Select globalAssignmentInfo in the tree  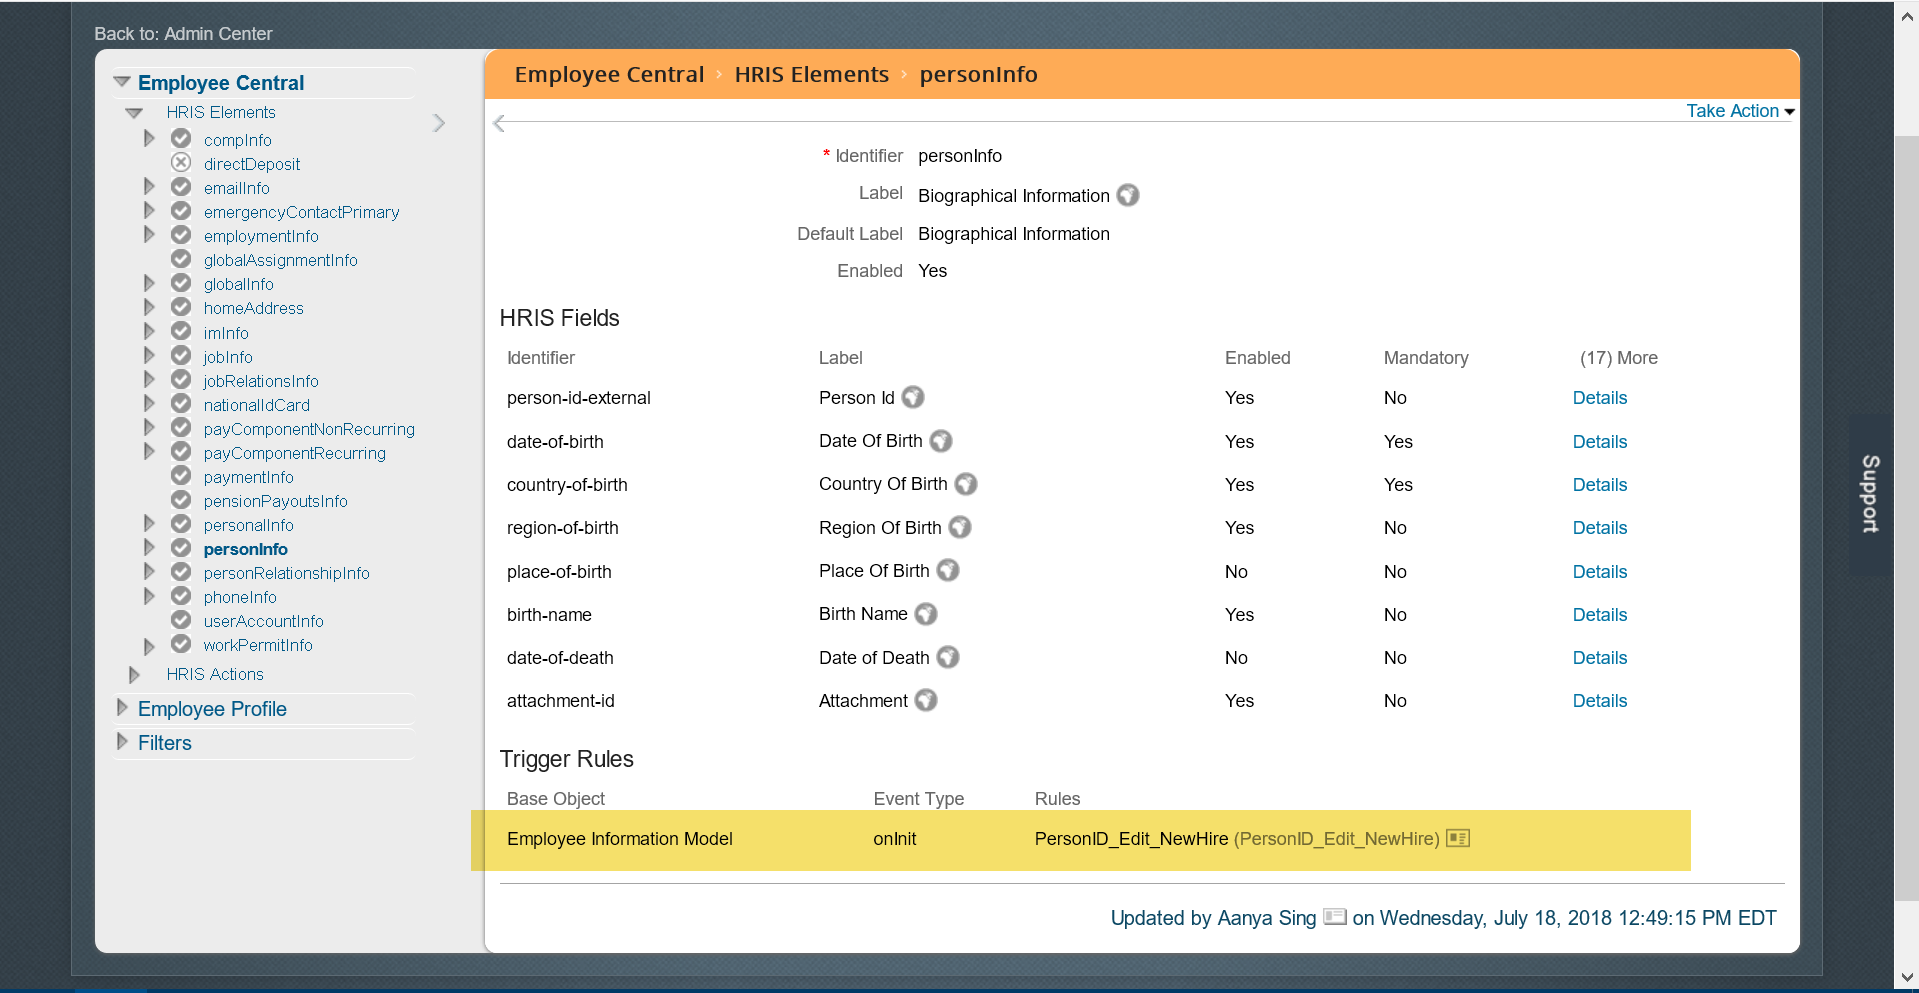click(x=281, y=260)
